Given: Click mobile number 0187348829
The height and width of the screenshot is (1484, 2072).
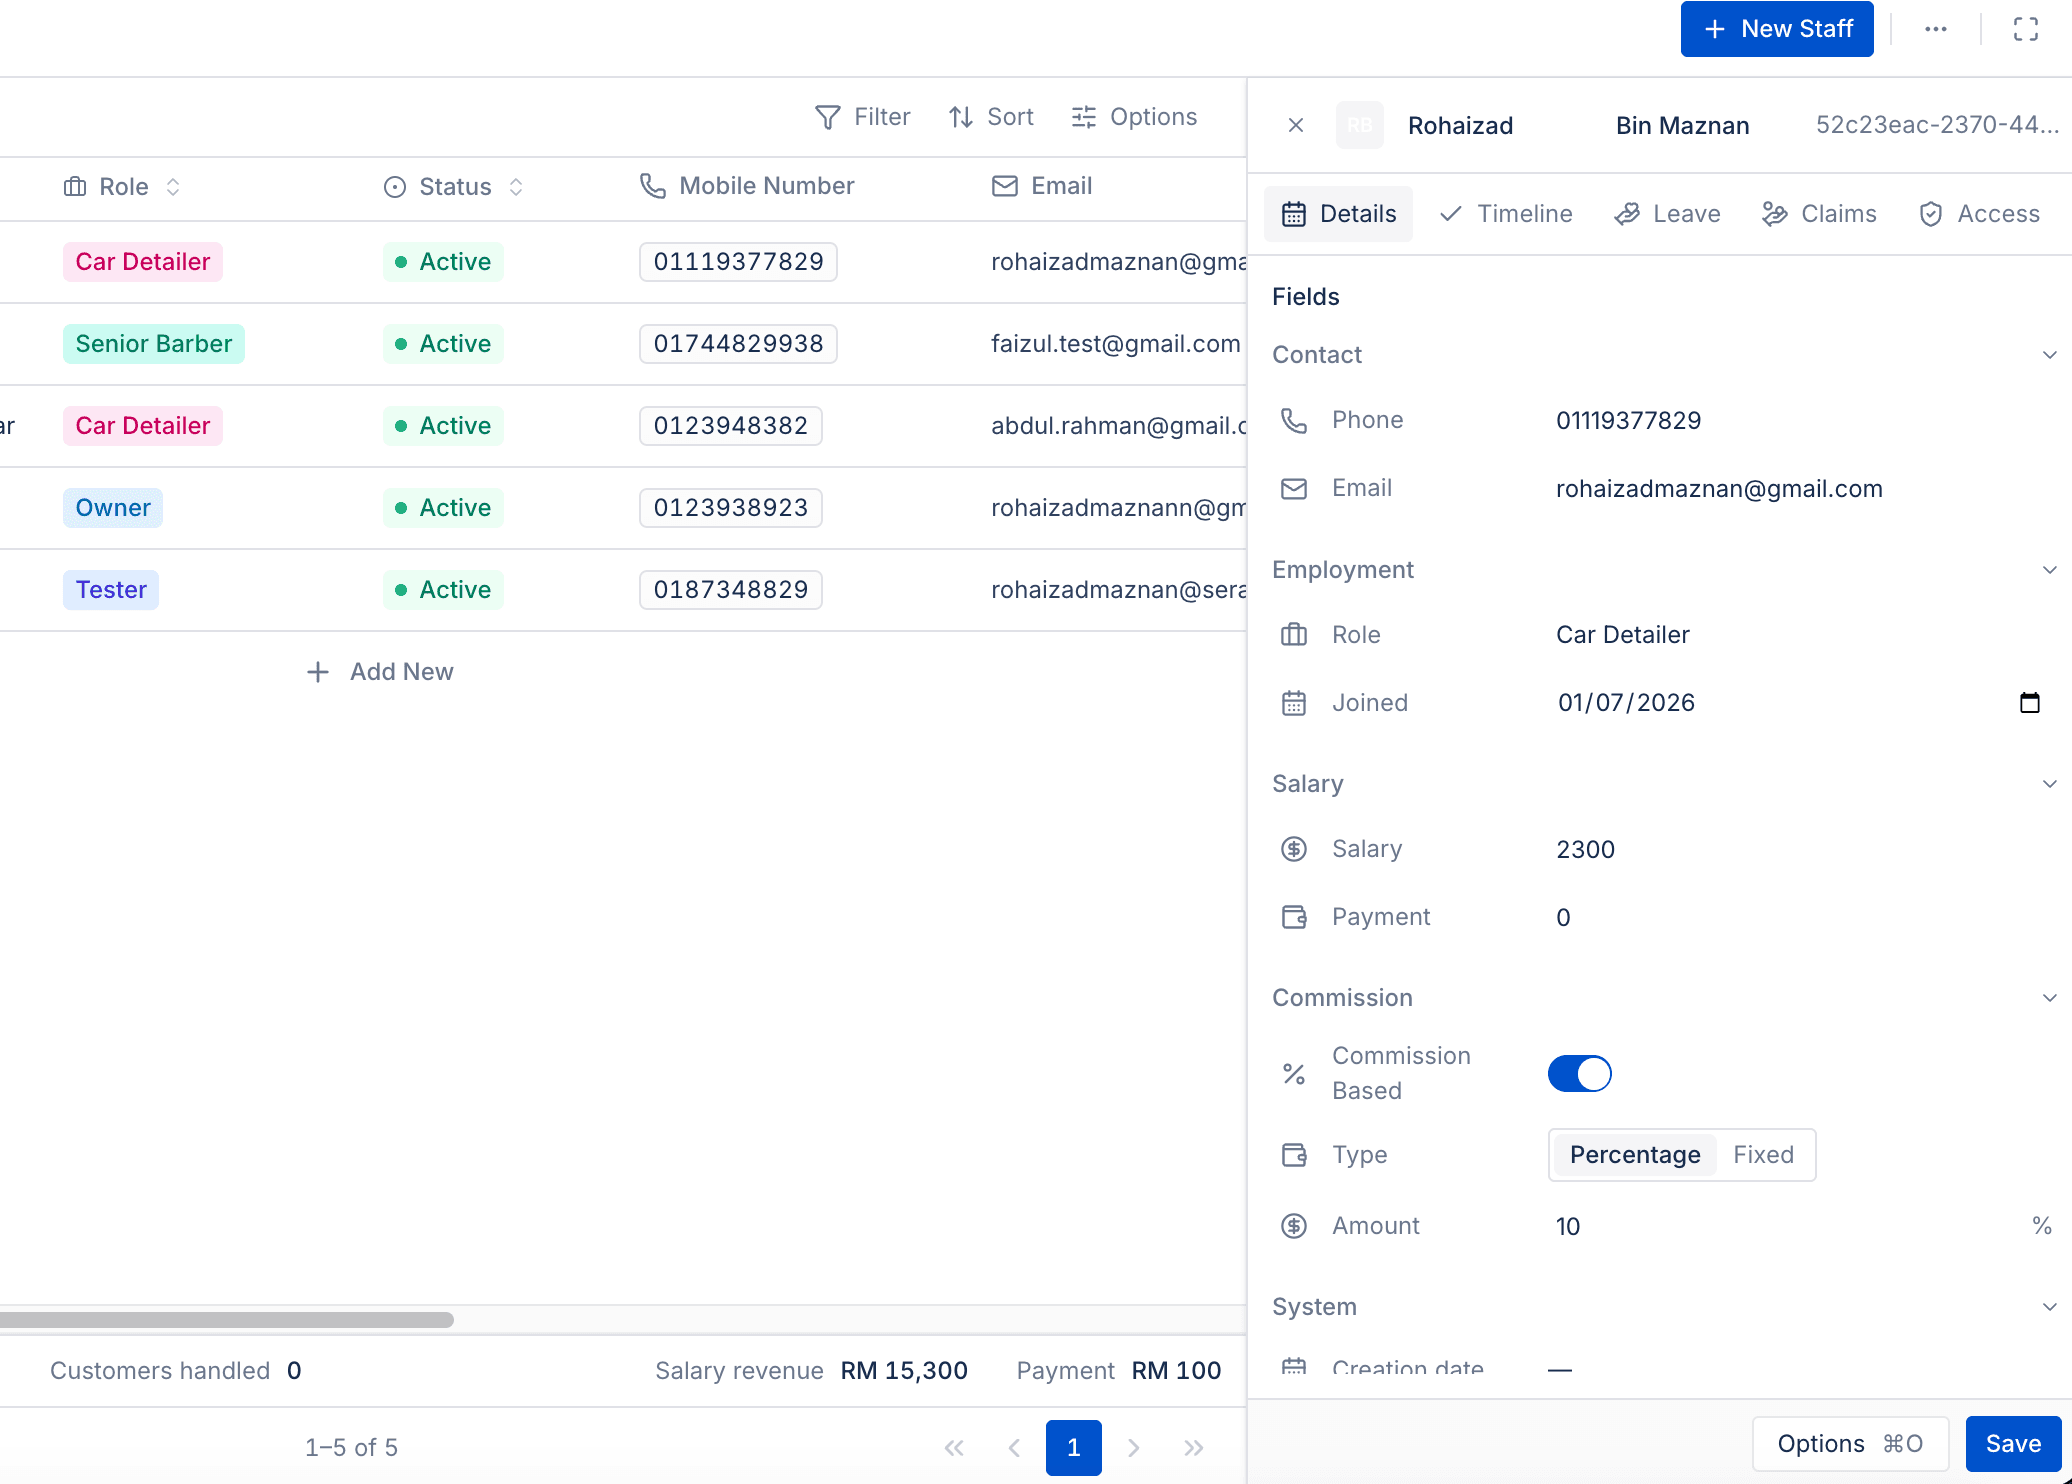Looking at the screenshot, I should 731,590.
